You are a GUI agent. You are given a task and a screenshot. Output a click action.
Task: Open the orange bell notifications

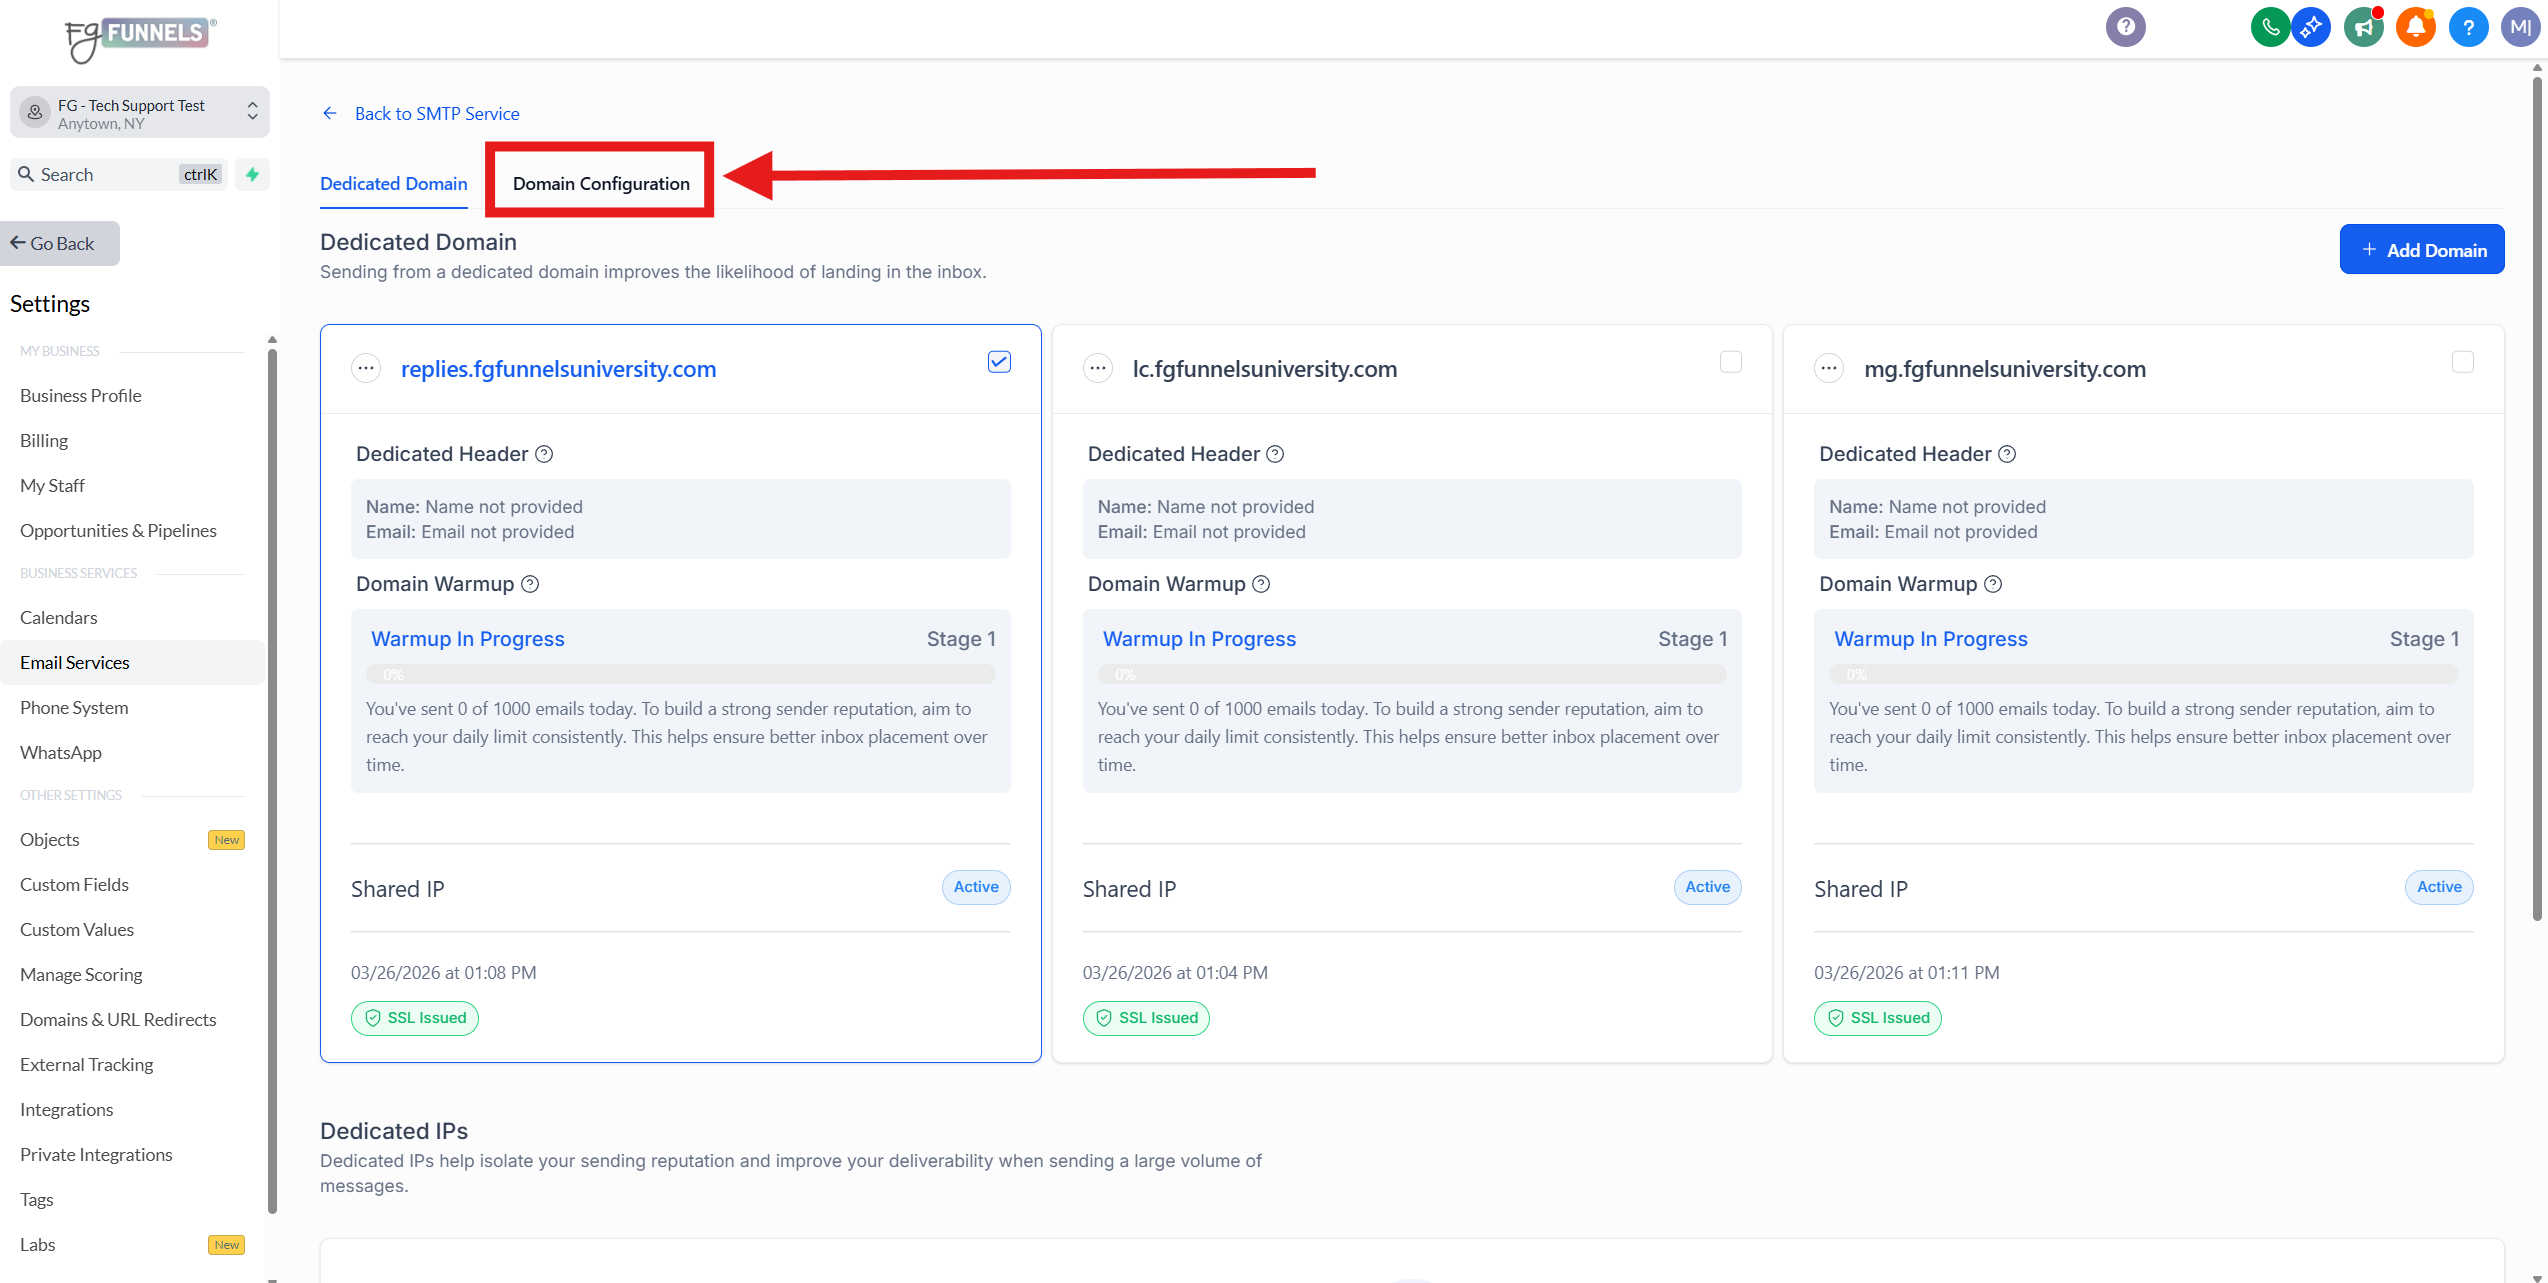pos(2415,27)
